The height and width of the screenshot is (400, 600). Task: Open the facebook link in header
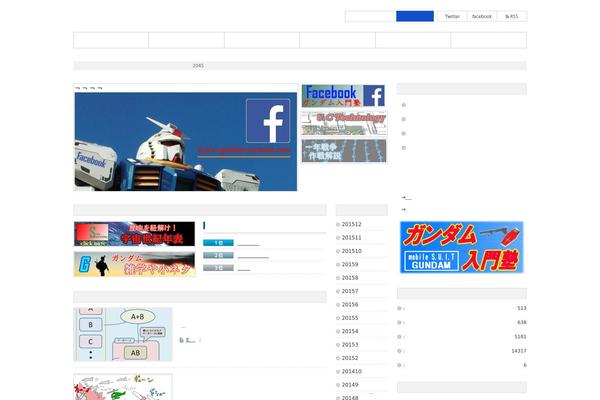pos(482,16)
